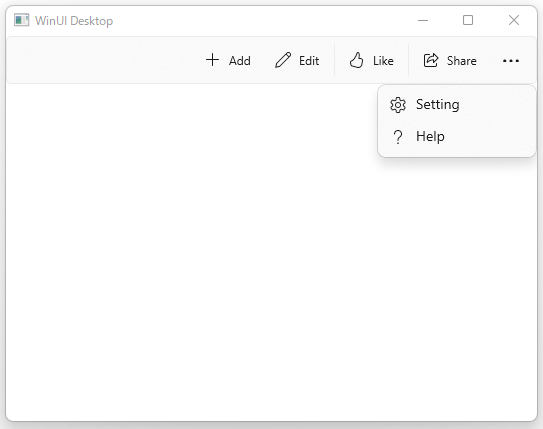Open the Setting menu entry
The height and width of the screenshot is (429, 543).
click(456, 105)
